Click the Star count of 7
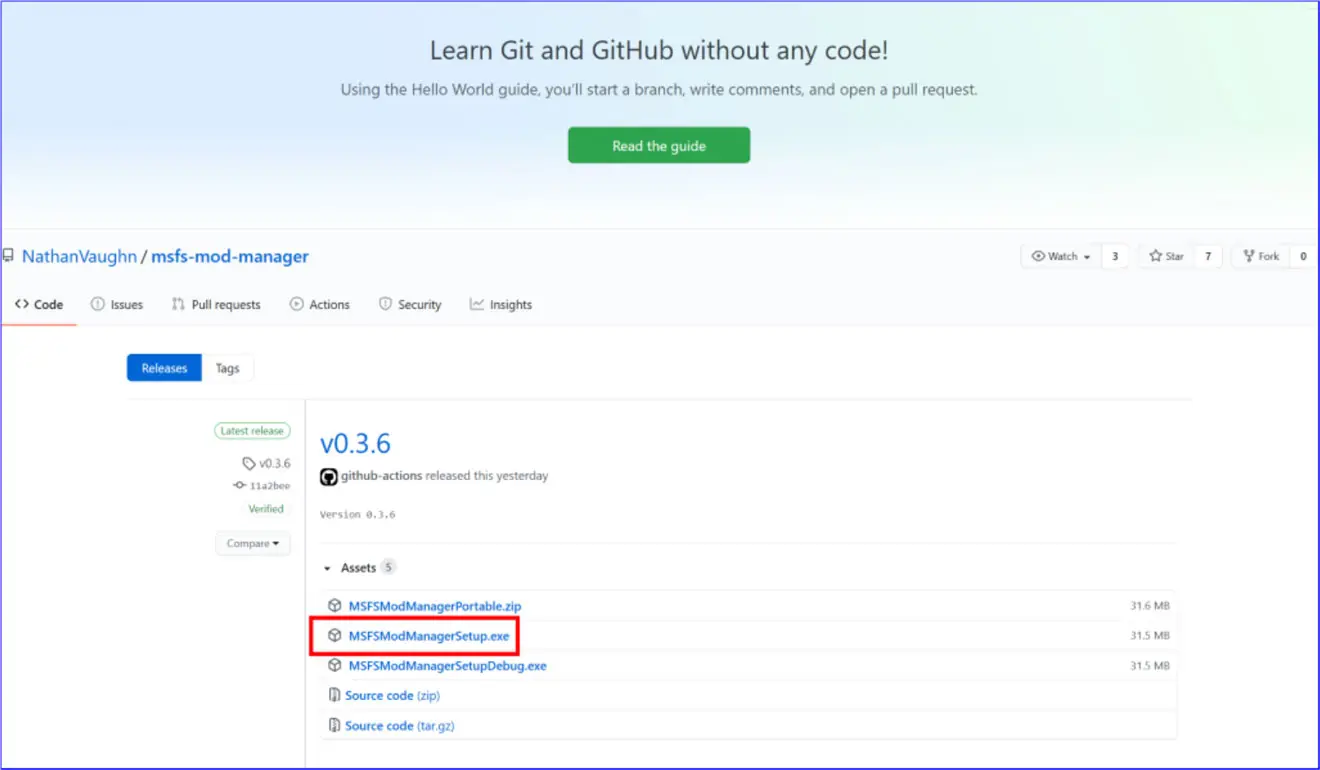 (x=1208, y=257)
